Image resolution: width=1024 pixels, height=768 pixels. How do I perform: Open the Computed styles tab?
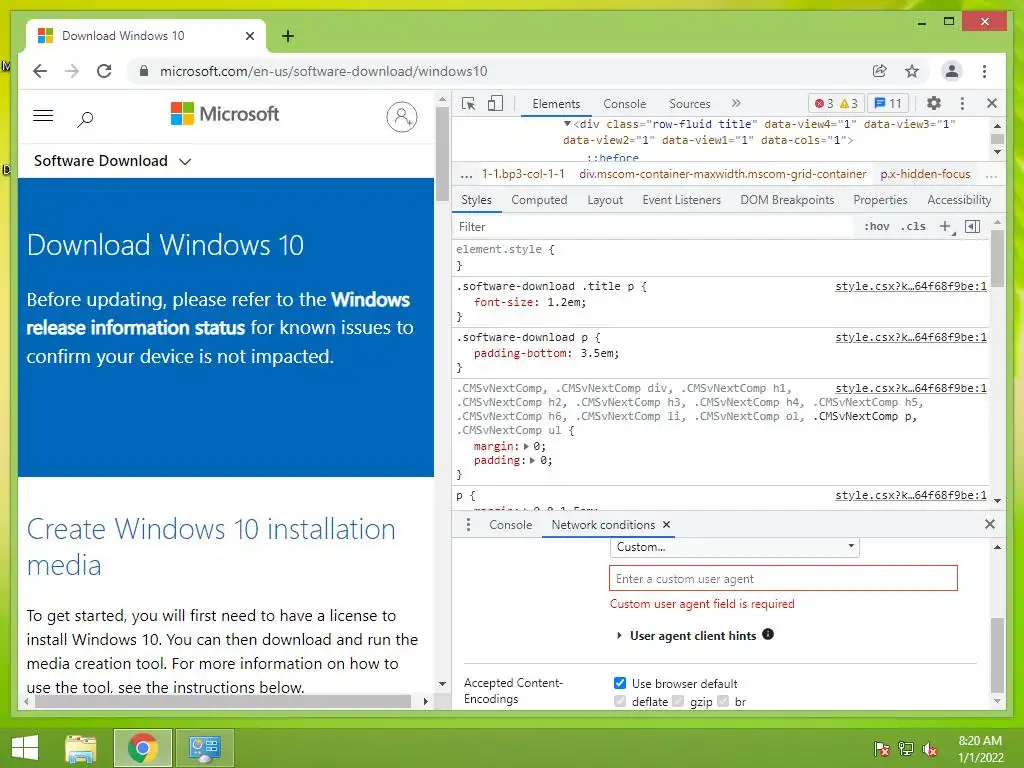[x=539, y=200]
